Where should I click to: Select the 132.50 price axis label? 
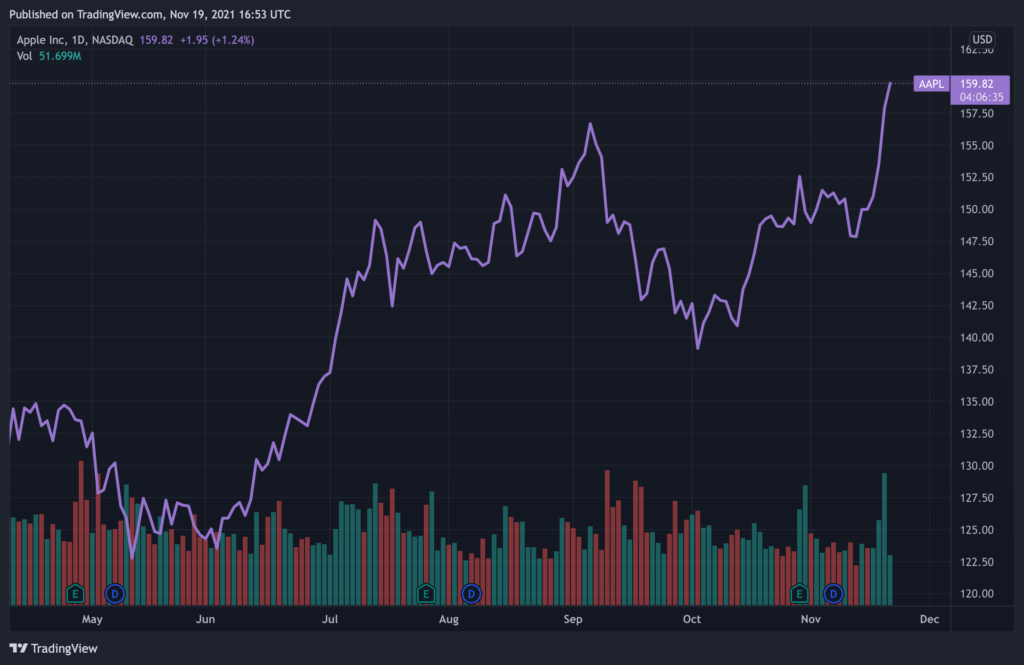point(976,434)
